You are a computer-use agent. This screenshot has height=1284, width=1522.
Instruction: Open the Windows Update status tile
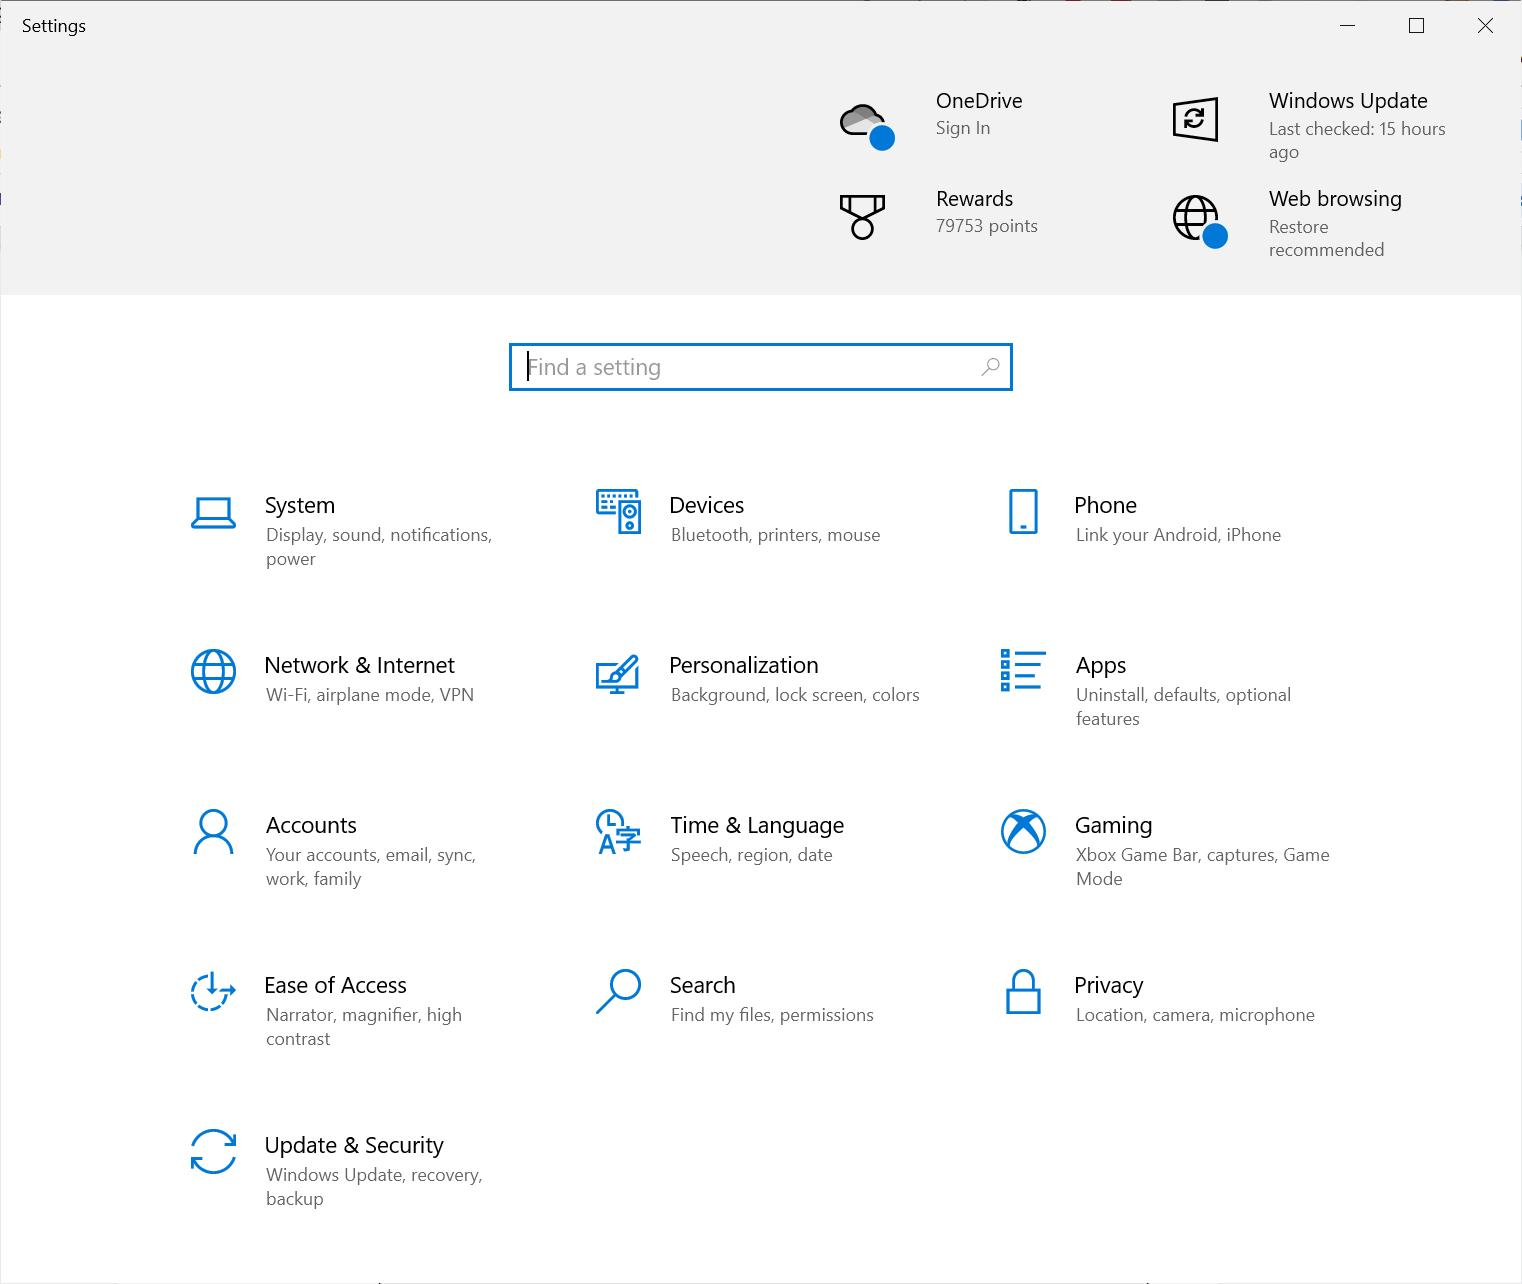[x=1347, y=102]
